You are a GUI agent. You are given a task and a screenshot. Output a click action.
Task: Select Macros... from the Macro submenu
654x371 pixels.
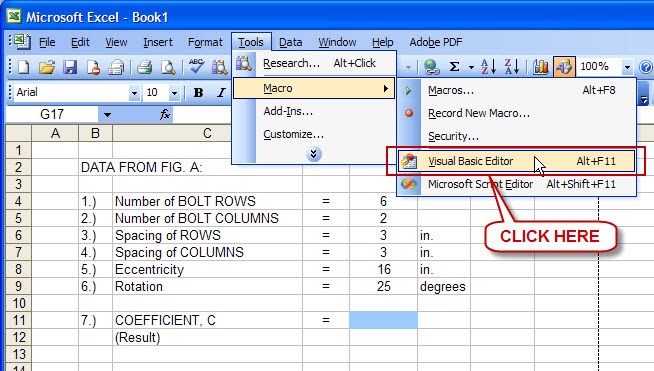[x=516, y=90]
